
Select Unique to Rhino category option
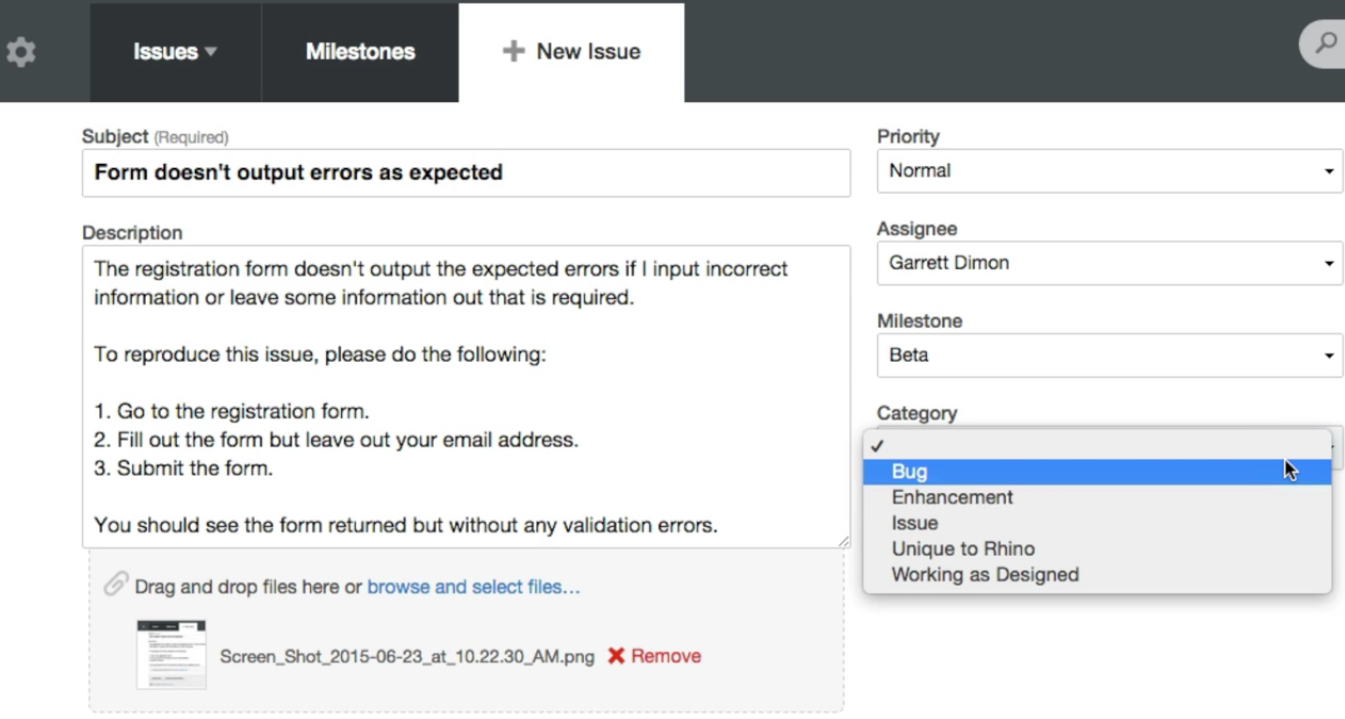[963, 549]
